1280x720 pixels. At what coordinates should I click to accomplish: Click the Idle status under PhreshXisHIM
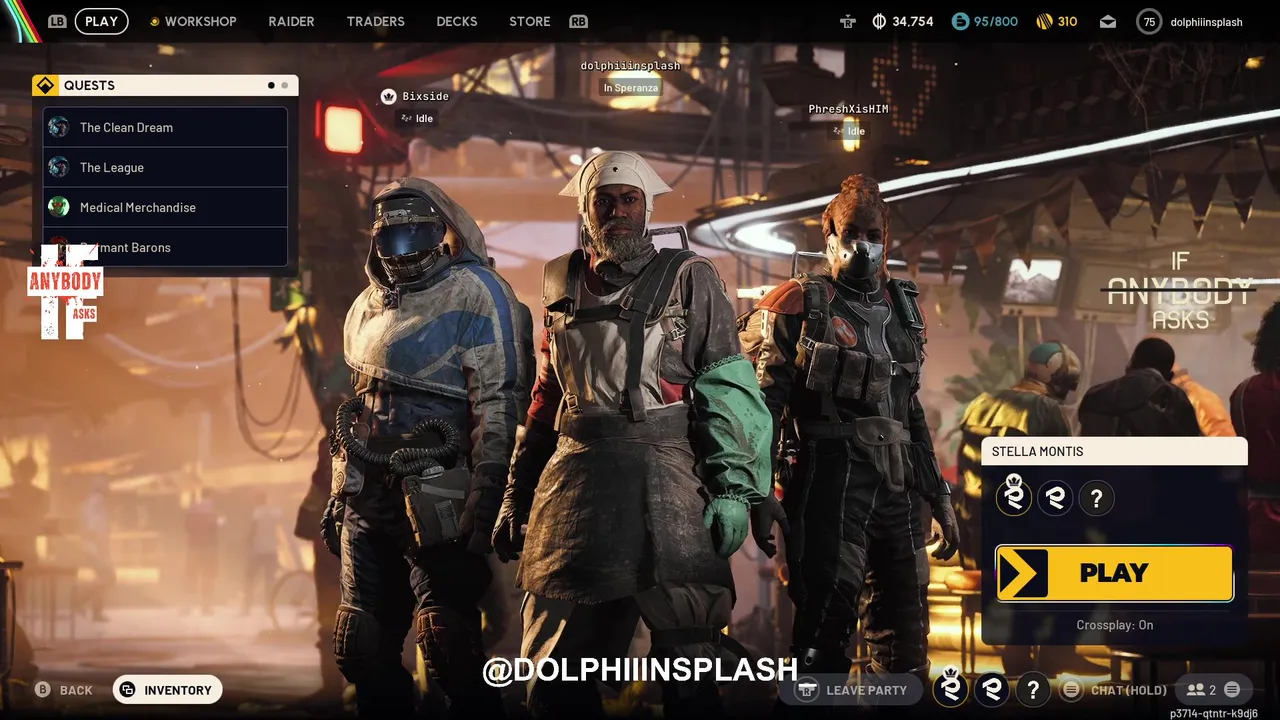(x=848, y=131)
